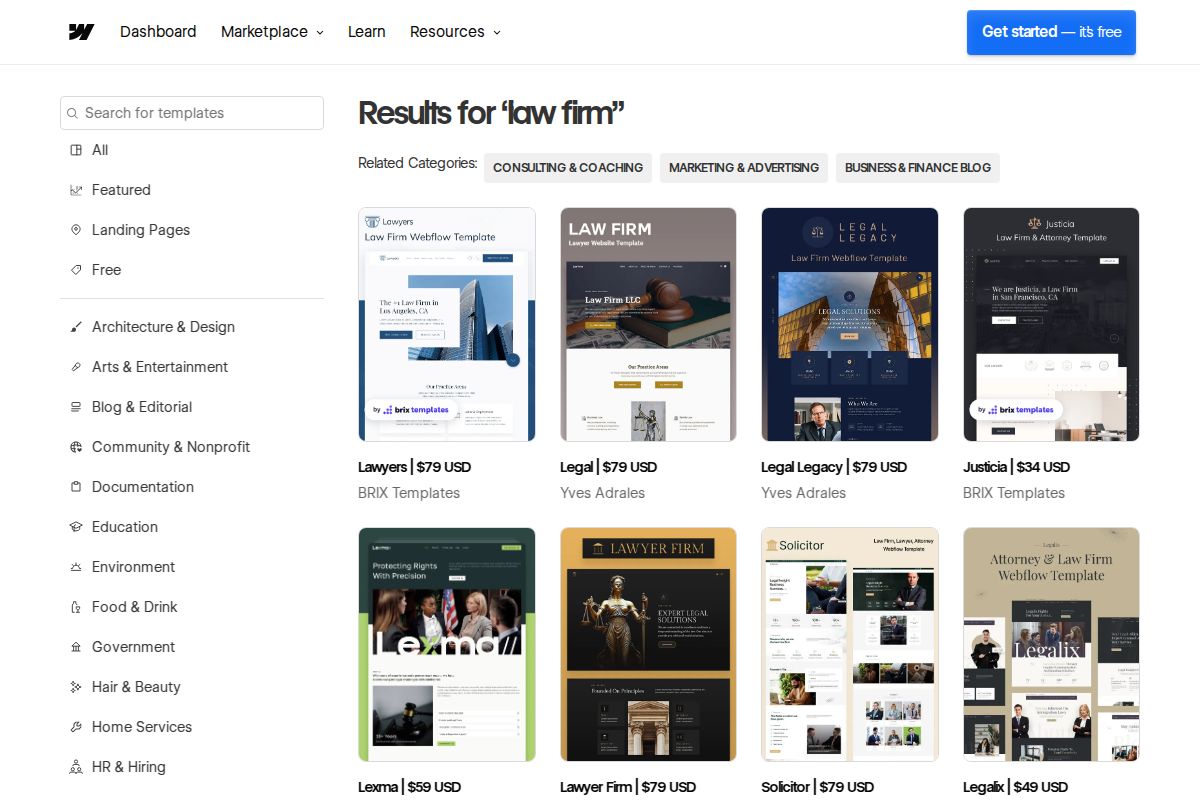This screenshot has width=1200, height=800.
Task: Open the Legal Legacy template thumbnail
Action: click(x=849, y=324)
